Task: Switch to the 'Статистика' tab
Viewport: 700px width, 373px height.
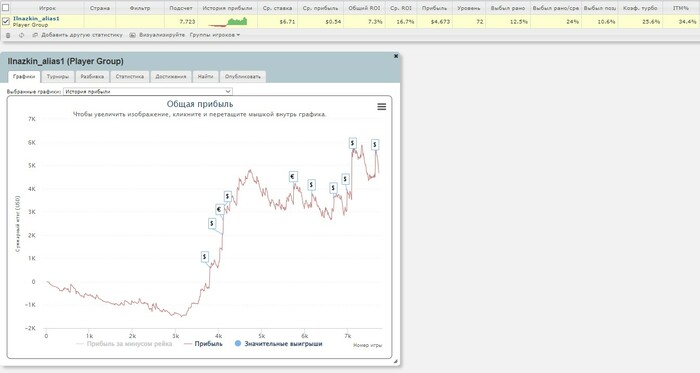Action: click(x=129, y=77)
